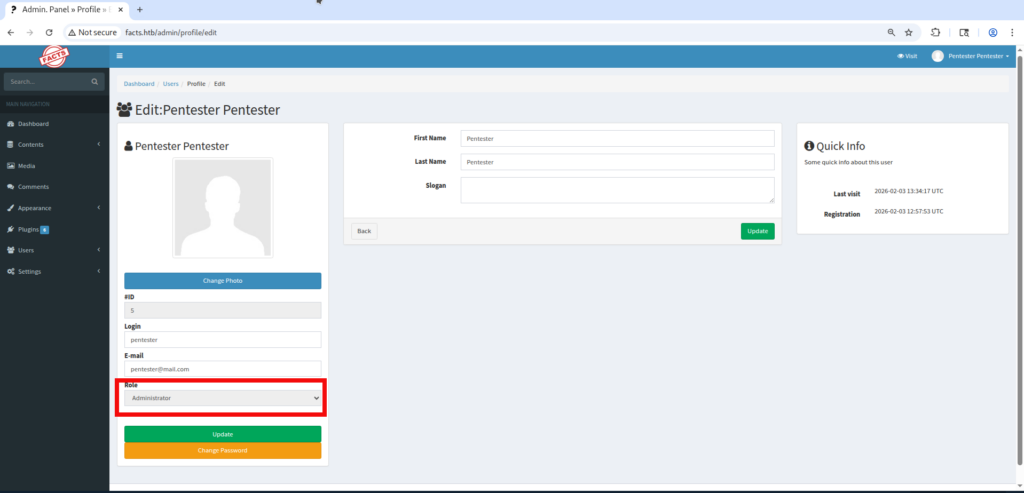
Task: Expand the Settings submenu chevron
Action: 99,272
